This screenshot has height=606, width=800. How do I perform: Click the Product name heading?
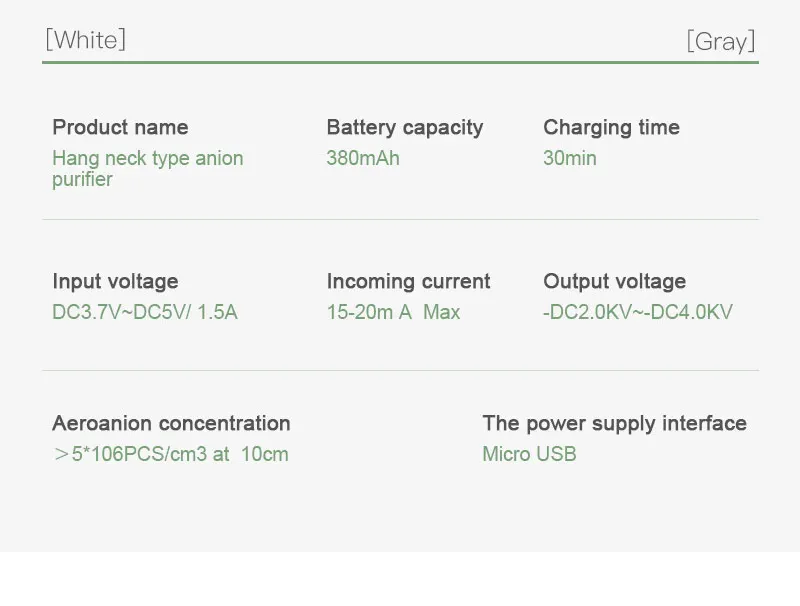tap(120, 127)
